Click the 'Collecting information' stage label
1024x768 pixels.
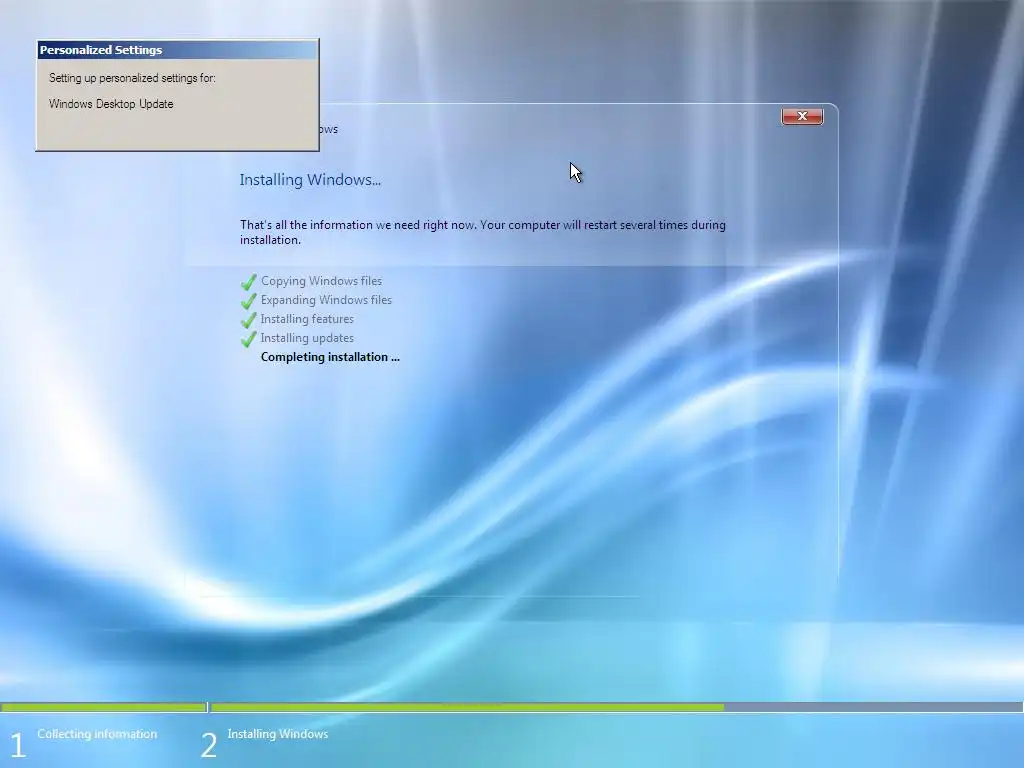coord(97,734)
